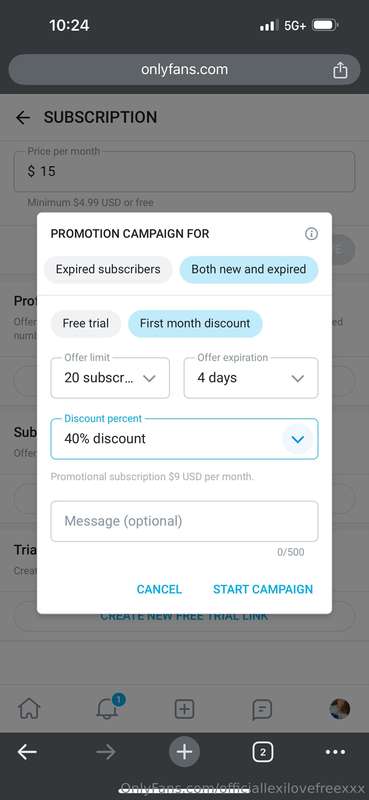Choose First month discount option
This screenshot has height=800, width=369.
[195, 323]
